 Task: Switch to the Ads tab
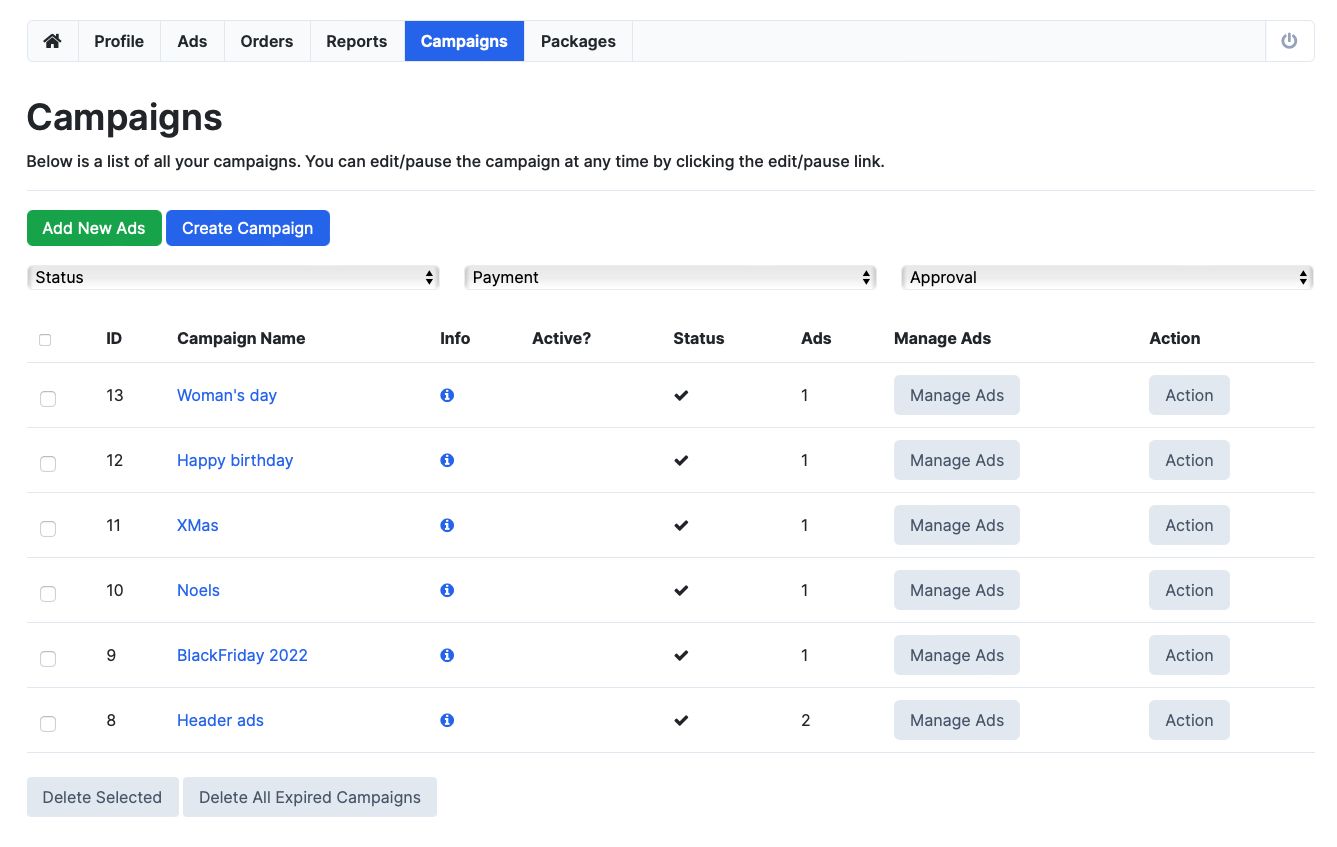pos(192,41)
